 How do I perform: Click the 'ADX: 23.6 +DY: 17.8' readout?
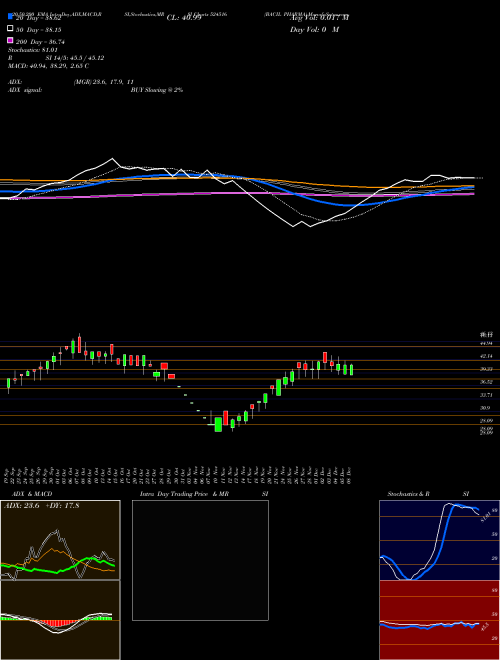coord(41,506)
